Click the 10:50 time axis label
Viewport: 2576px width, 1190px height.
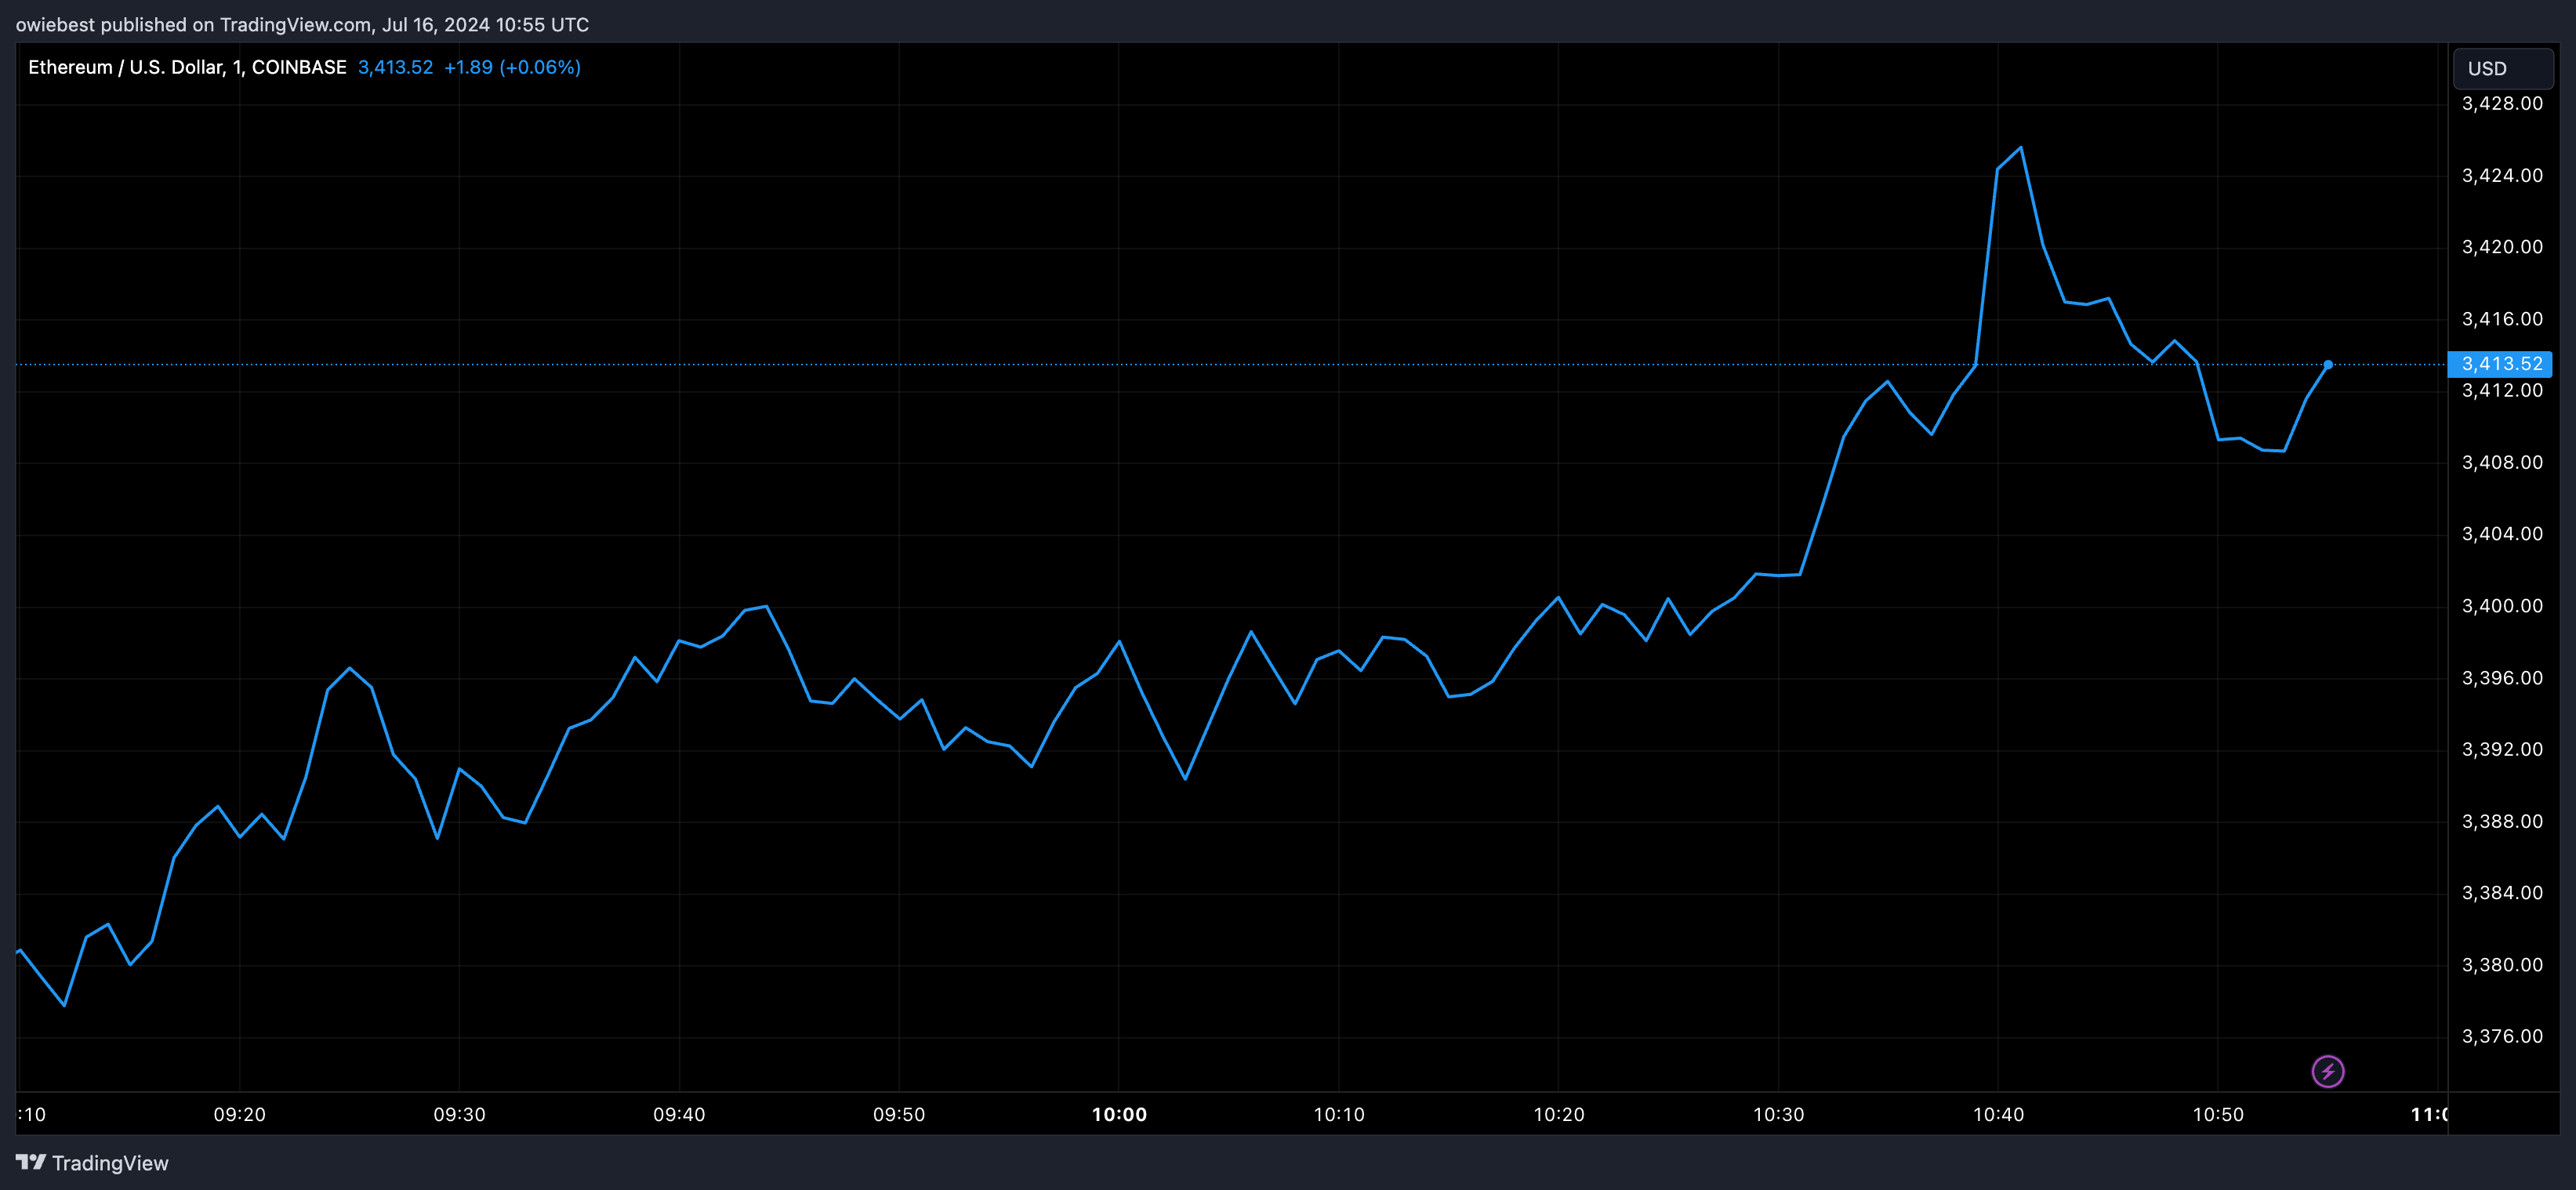click(2218, 1114)
